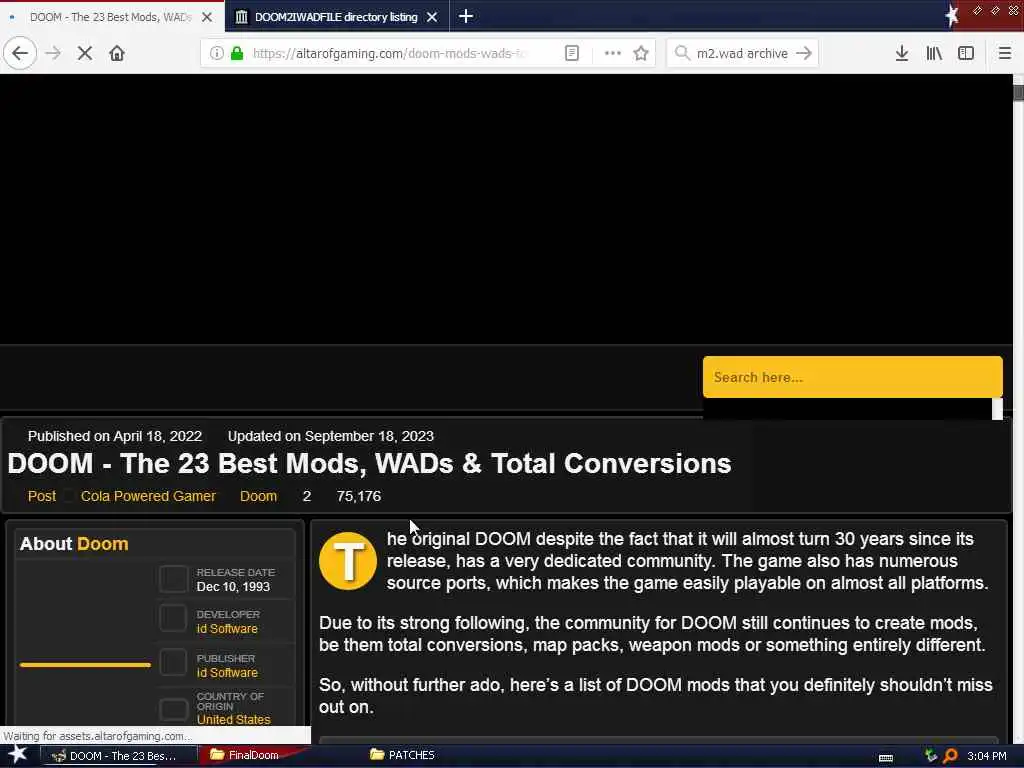Focus the yellow Search here field

pos(852,377)
